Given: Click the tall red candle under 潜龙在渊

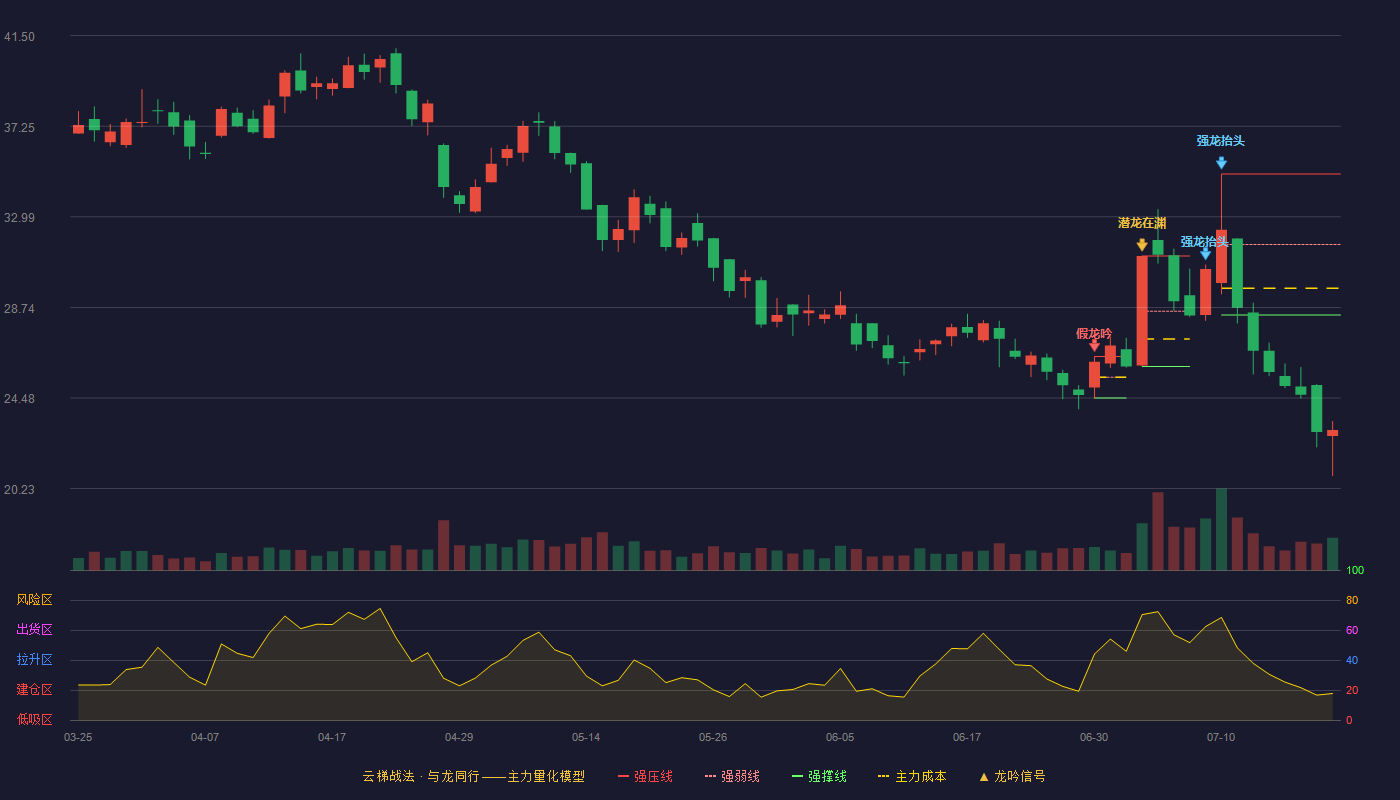Looking at the screenshot, I should point(1142,311).
